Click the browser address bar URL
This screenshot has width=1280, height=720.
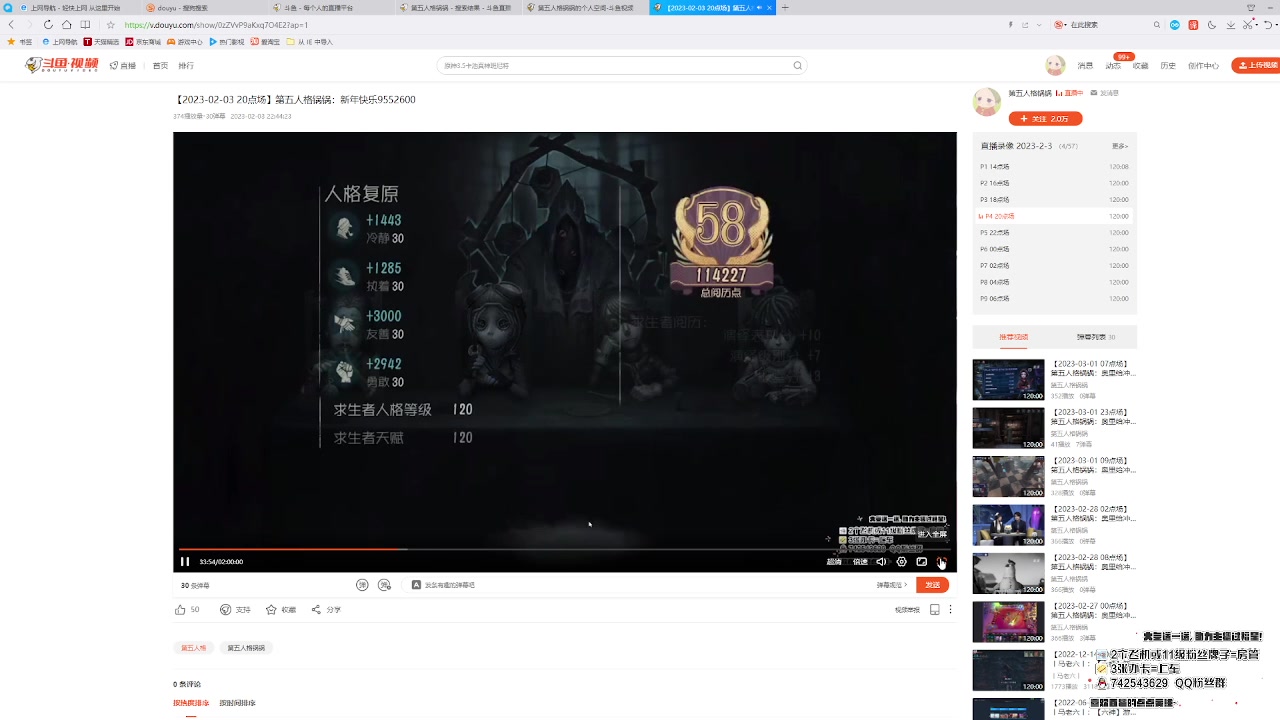(216, 25)
